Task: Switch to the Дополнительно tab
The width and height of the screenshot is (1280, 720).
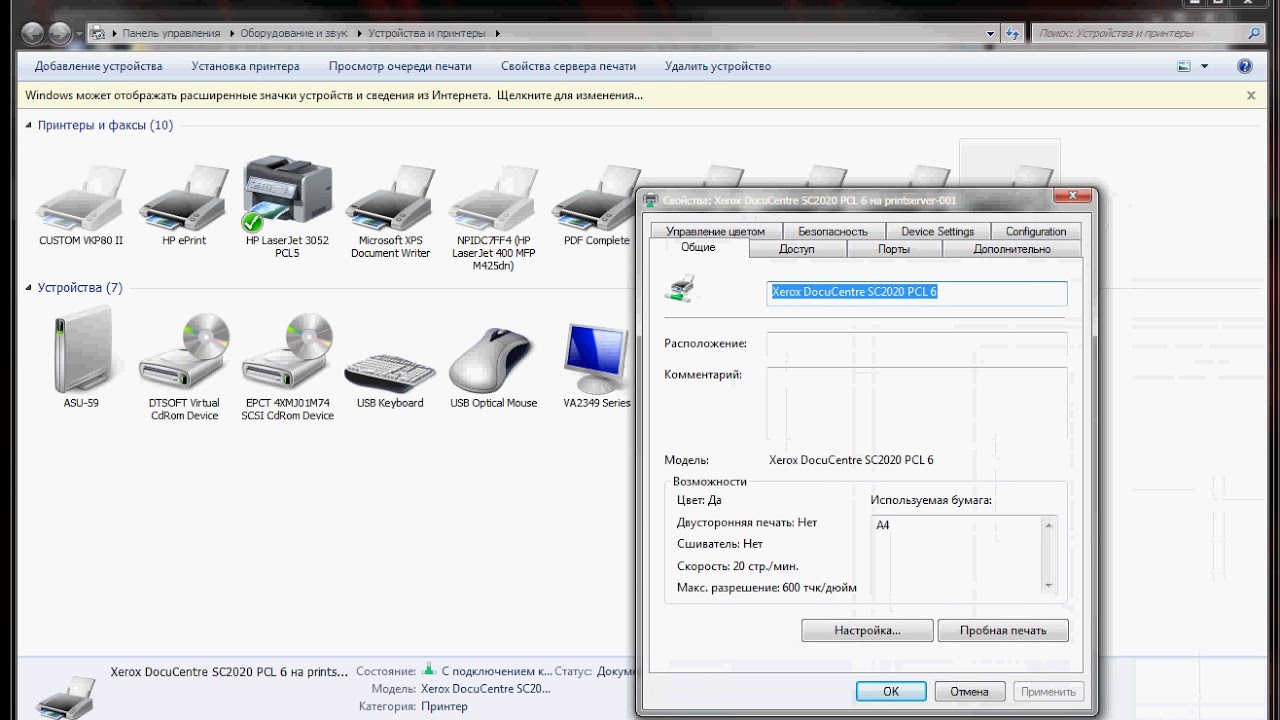Action: coord(1012,249)
